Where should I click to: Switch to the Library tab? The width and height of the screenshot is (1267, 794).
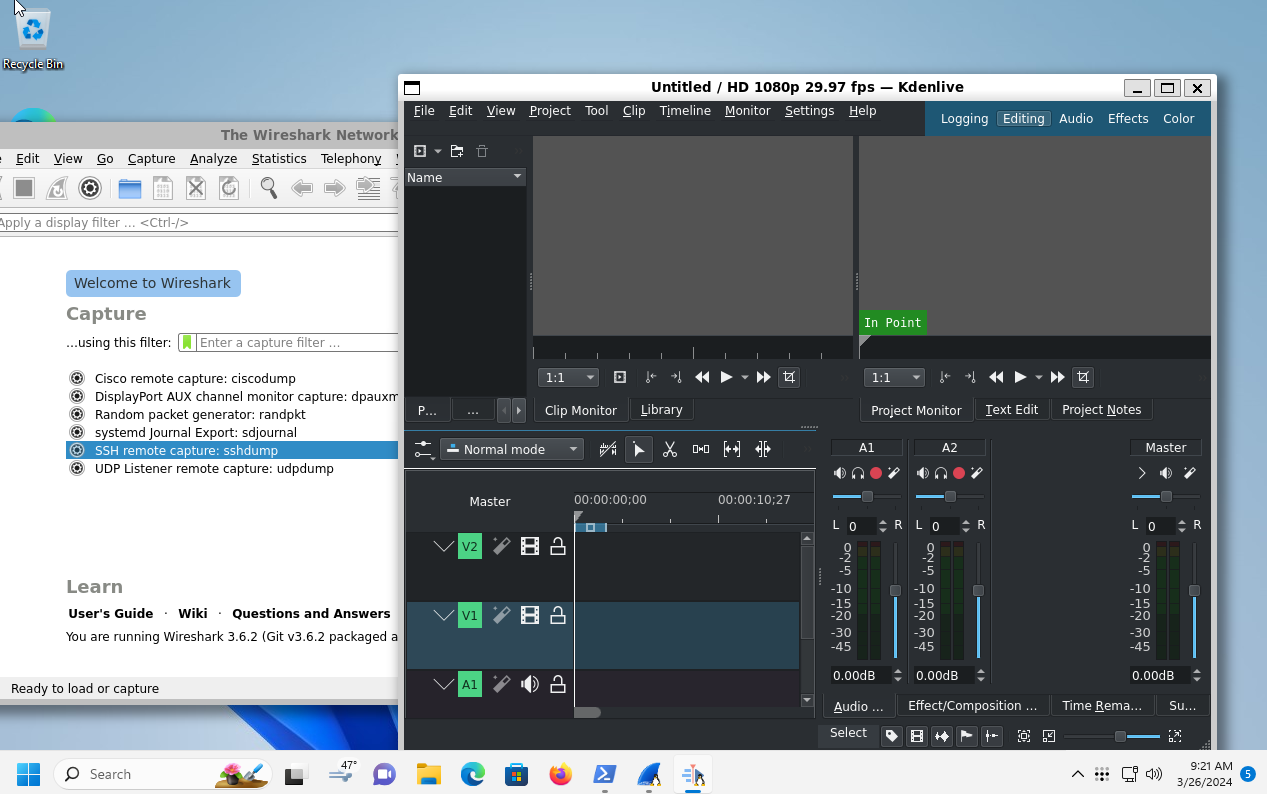[x=661, y=410]
